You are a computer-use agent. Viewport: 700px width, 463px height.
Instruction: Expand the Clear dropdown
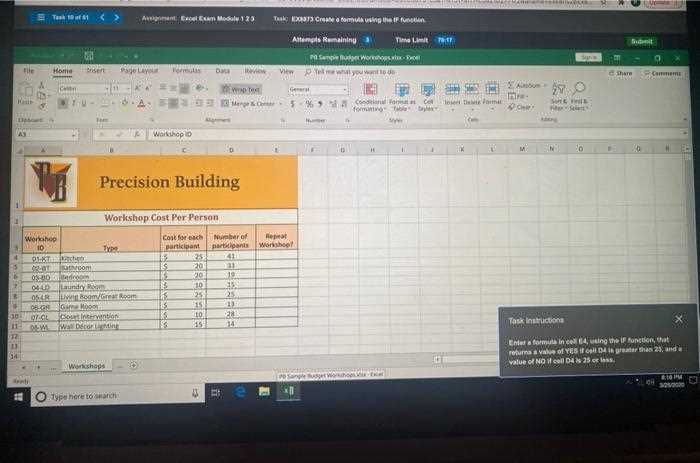coord(533,107)
